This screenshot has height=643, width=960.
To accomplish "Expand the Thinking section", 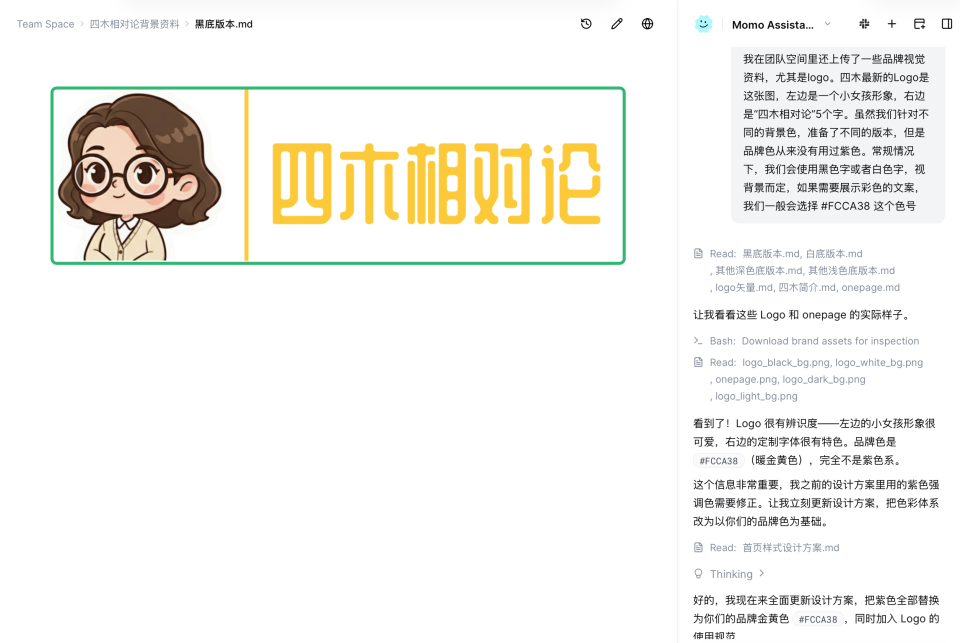I will pyautogui.click(x=737, y=574).
